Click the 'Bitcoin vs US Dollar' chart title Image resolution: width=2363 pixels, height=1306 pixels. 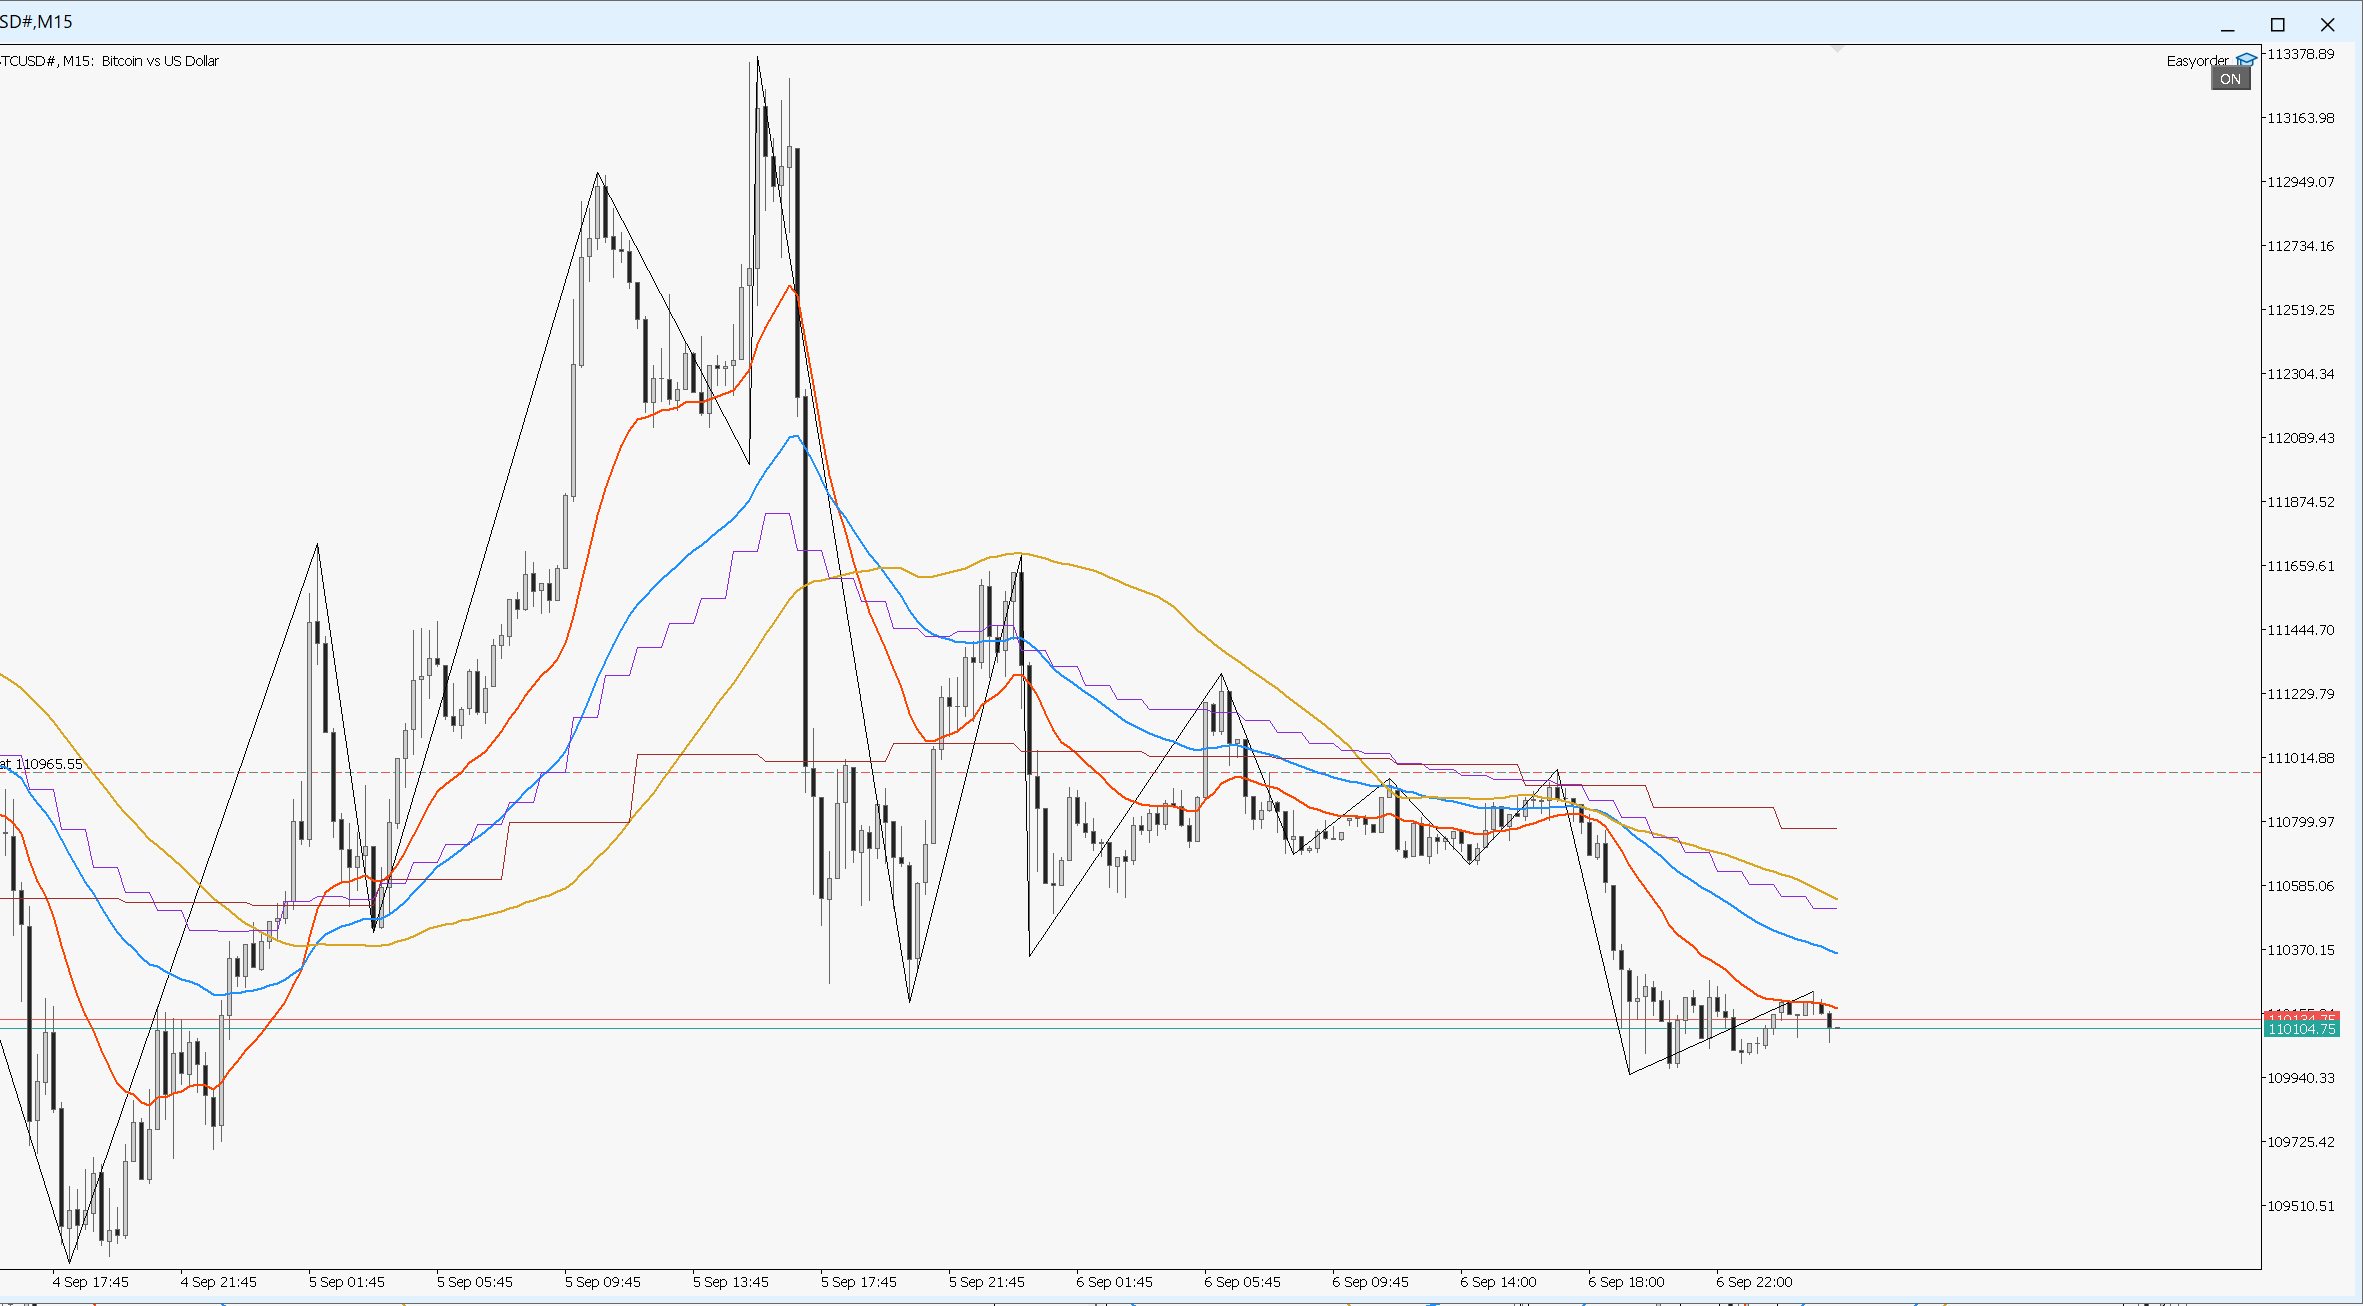160,61
